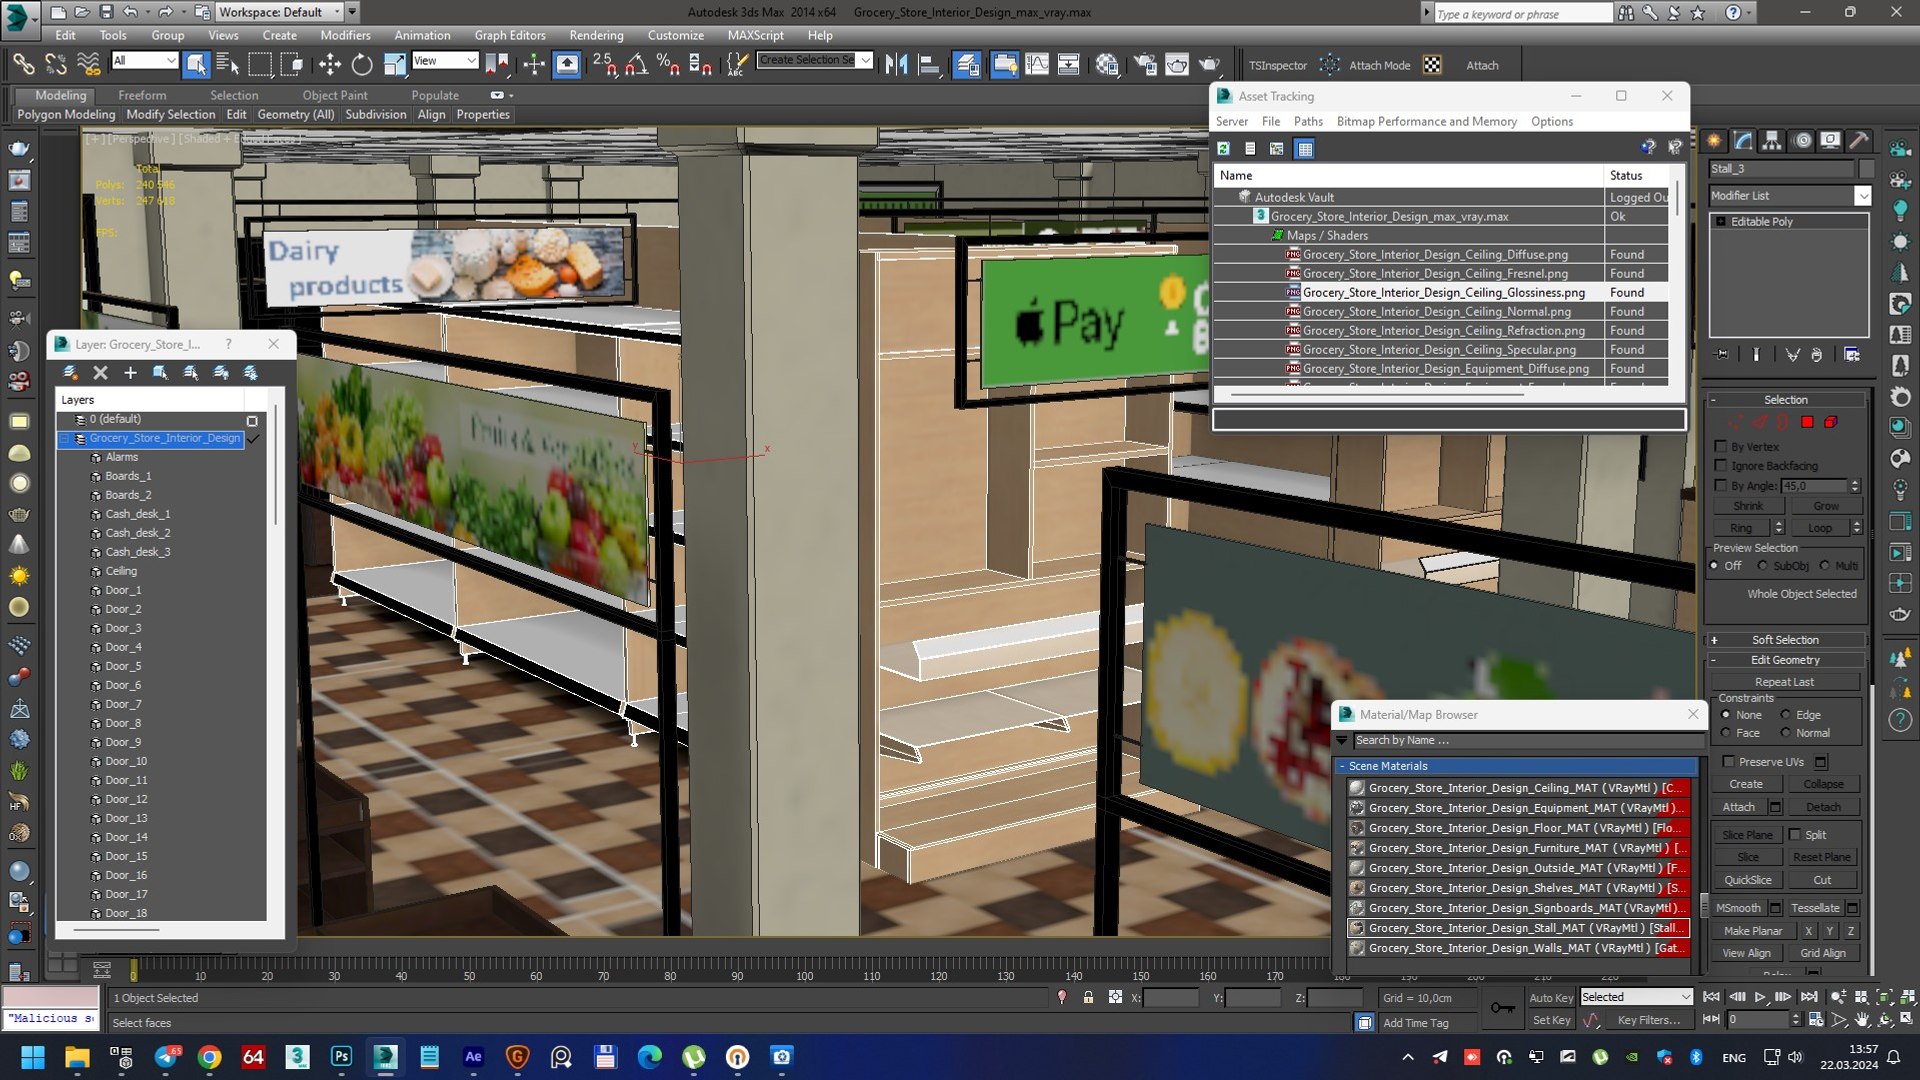Enable the Preserve UVs checkbox

1728,762
